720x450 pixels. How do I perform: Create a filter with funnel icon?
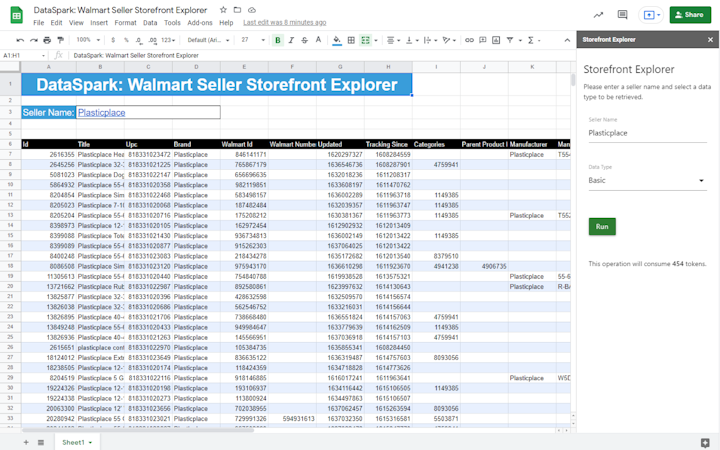coord(510,40)
